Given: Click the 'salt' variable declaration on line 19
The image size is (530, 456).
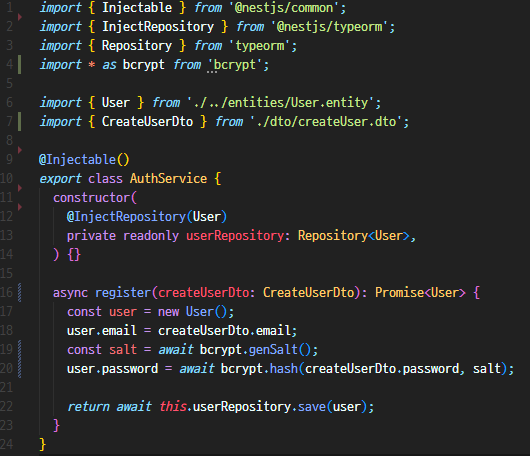Looking at the screenshot, I should 123,349.
